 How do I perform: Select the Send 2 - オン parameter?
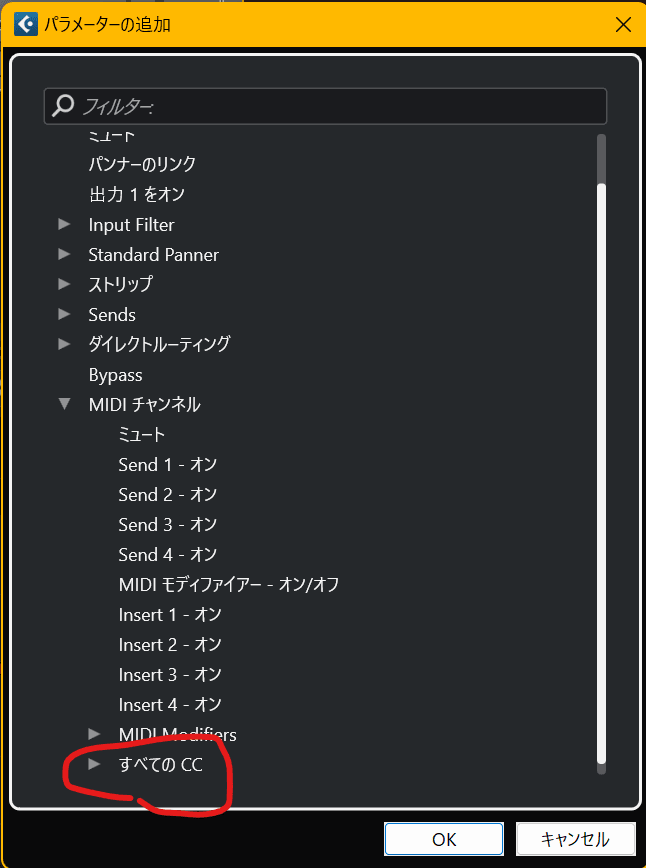[167, 494]
